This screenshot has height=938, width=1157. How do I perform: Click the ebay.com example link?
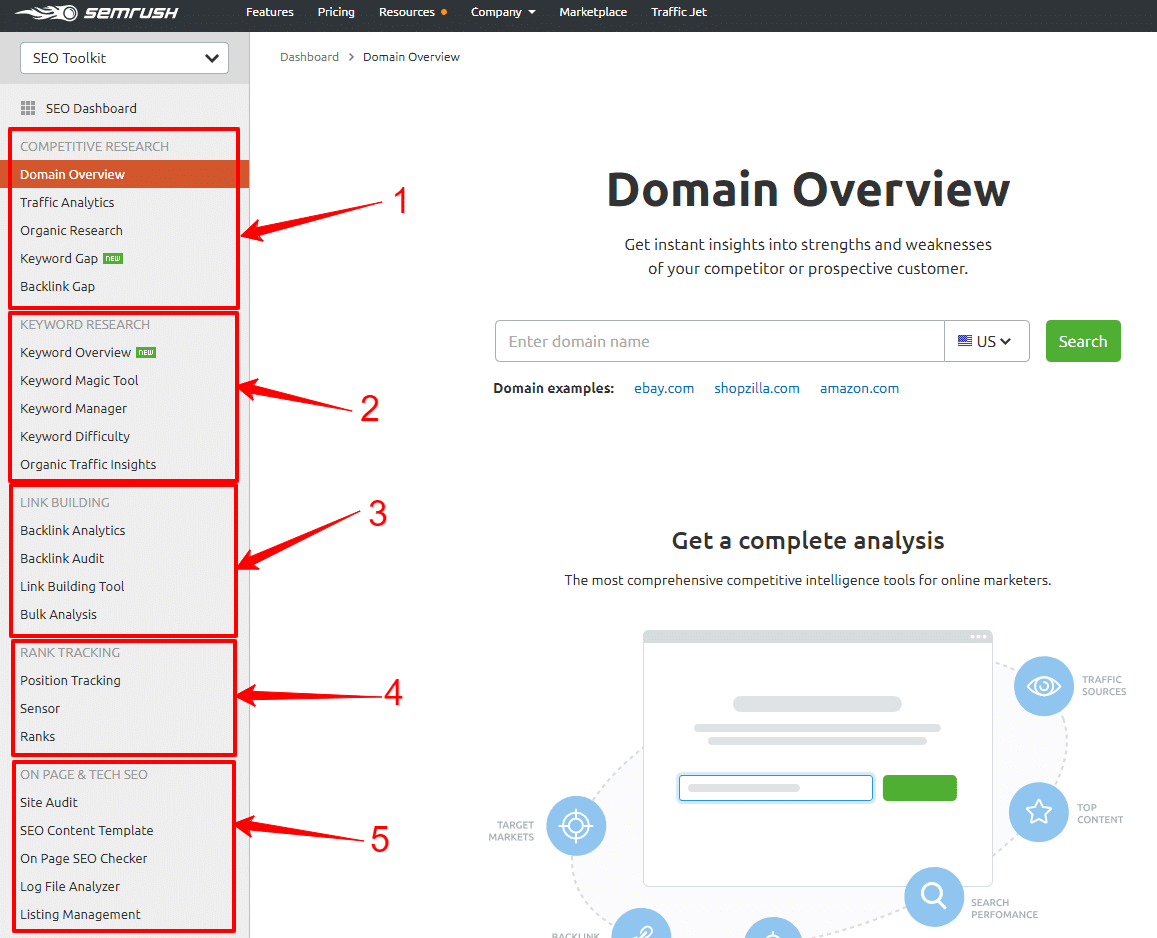pos(663,388)
